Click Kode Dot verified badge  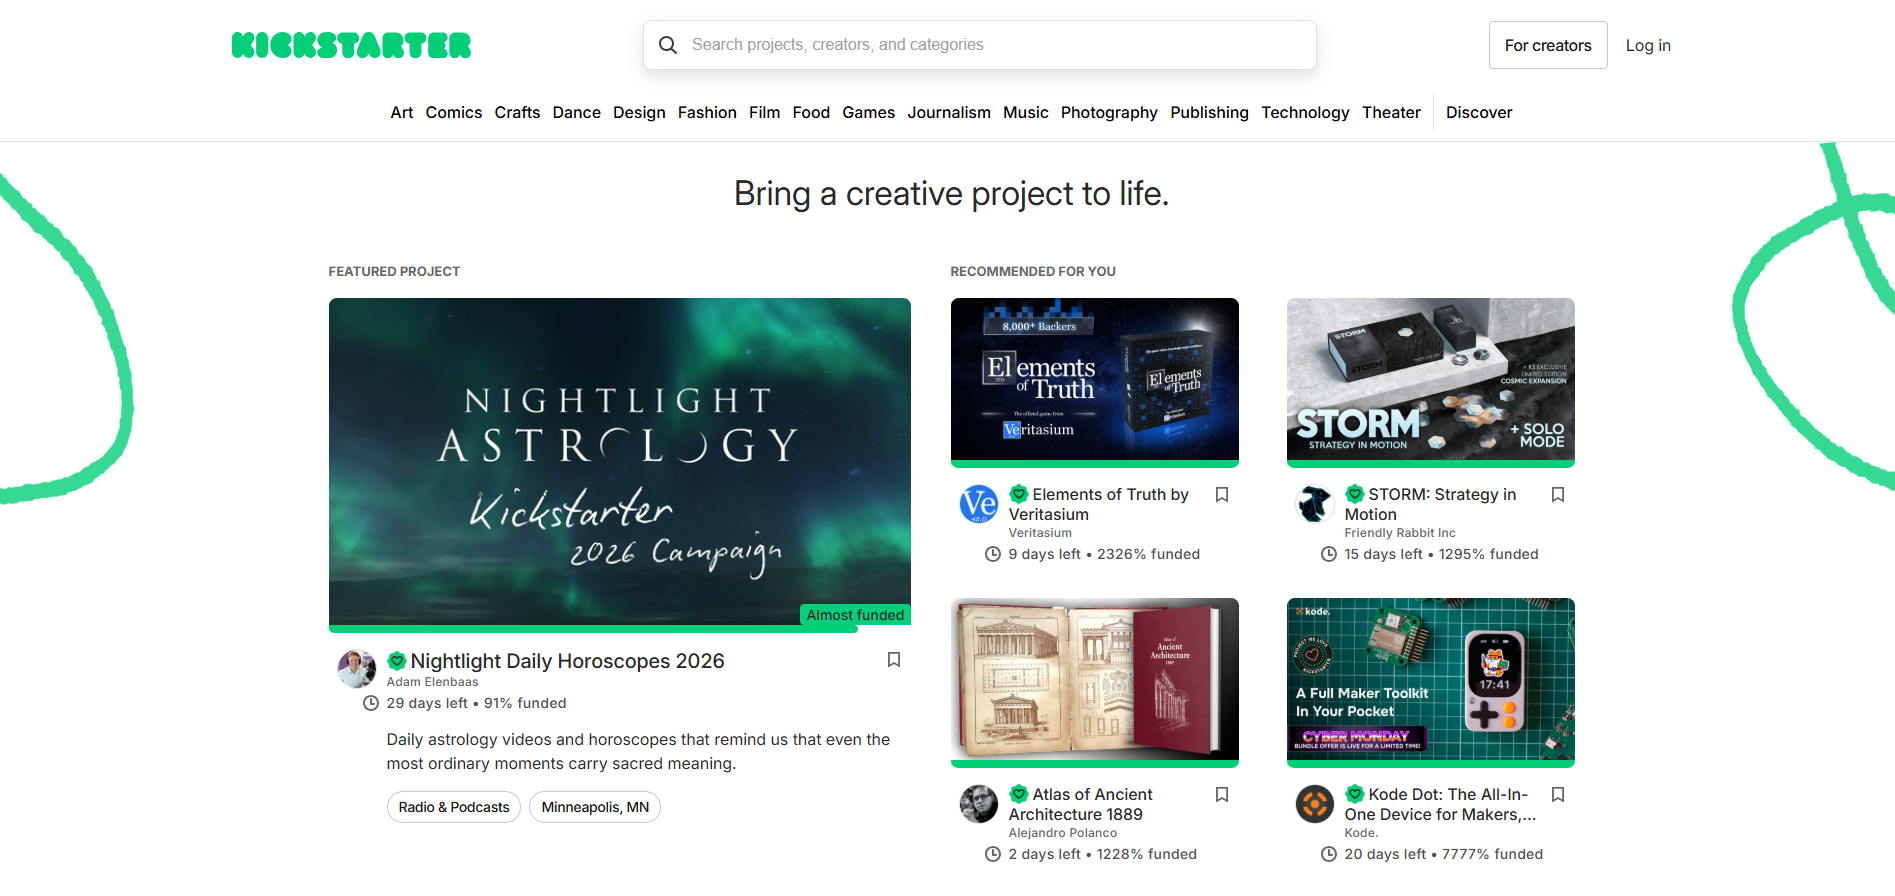click(x=1355, y=794)
